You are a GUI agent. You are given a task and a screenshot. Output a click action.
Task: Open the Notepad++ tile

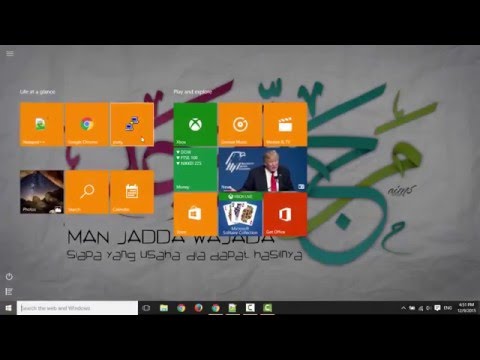[42, 124]
